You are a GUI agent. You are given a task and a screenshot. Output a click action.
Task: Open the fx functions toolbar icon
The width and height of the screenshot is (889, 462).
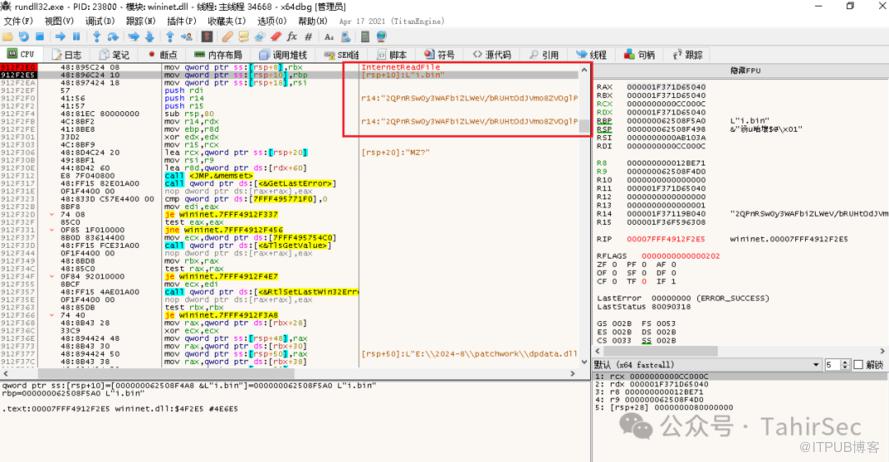290,36
